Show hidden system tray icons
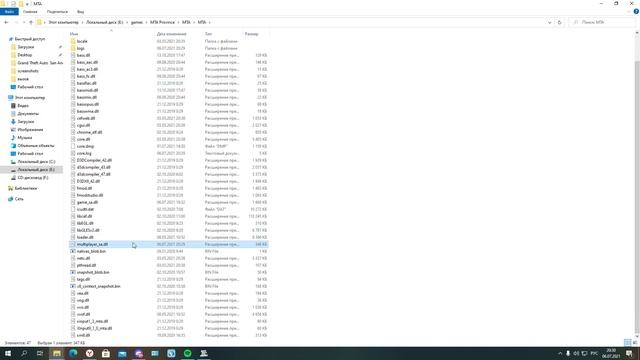Screen dimensions: 640x360 (560, 353)
